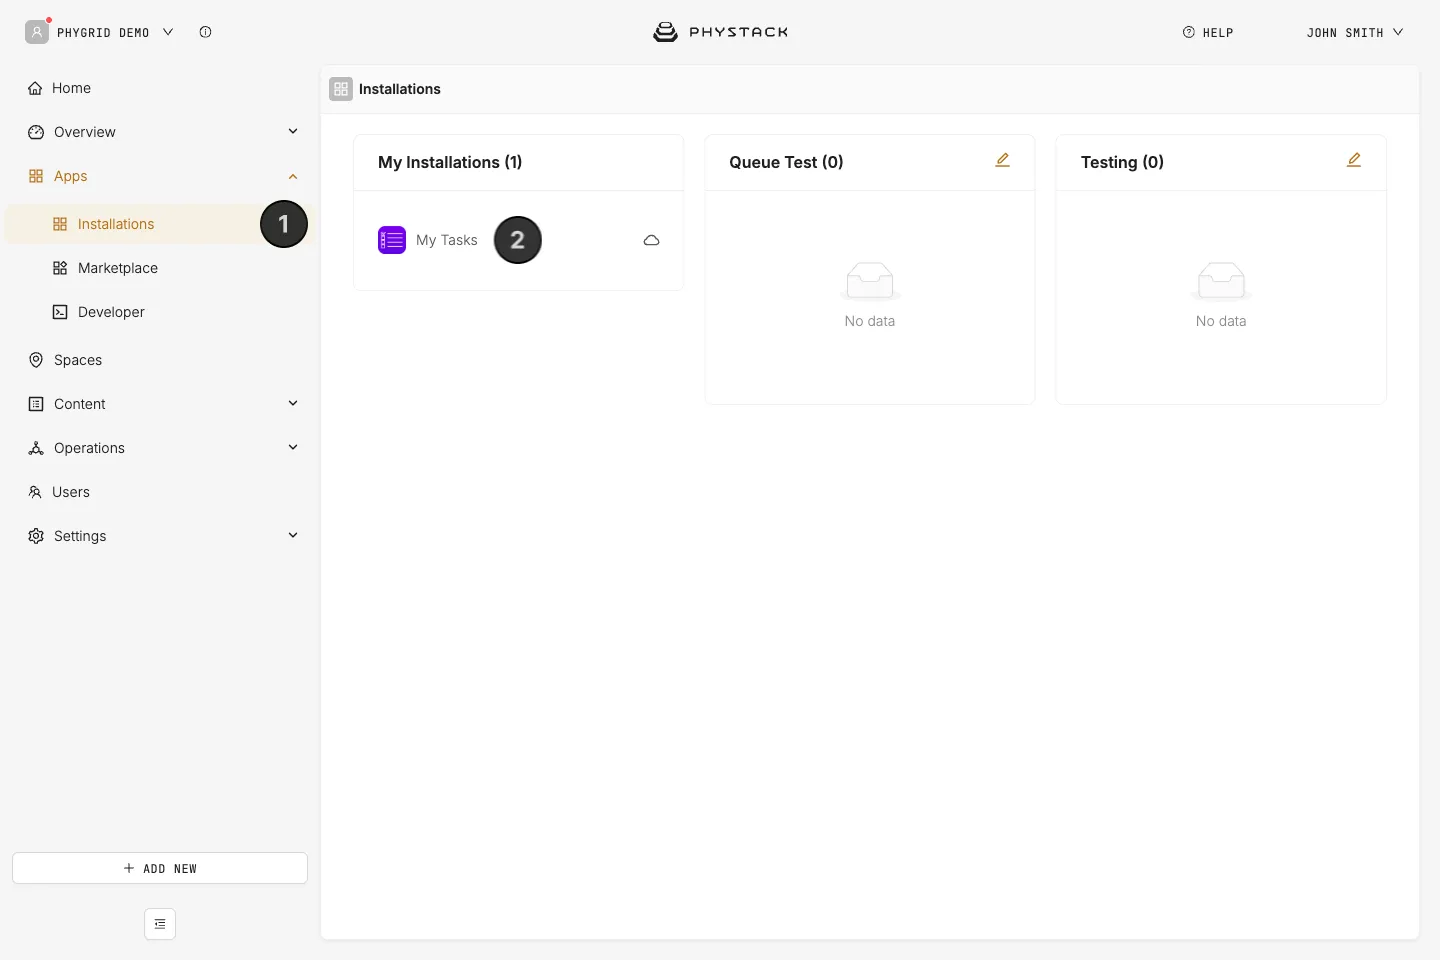
Task: Click the Testing (0) heading
Action: click(x=1122, y=162)
